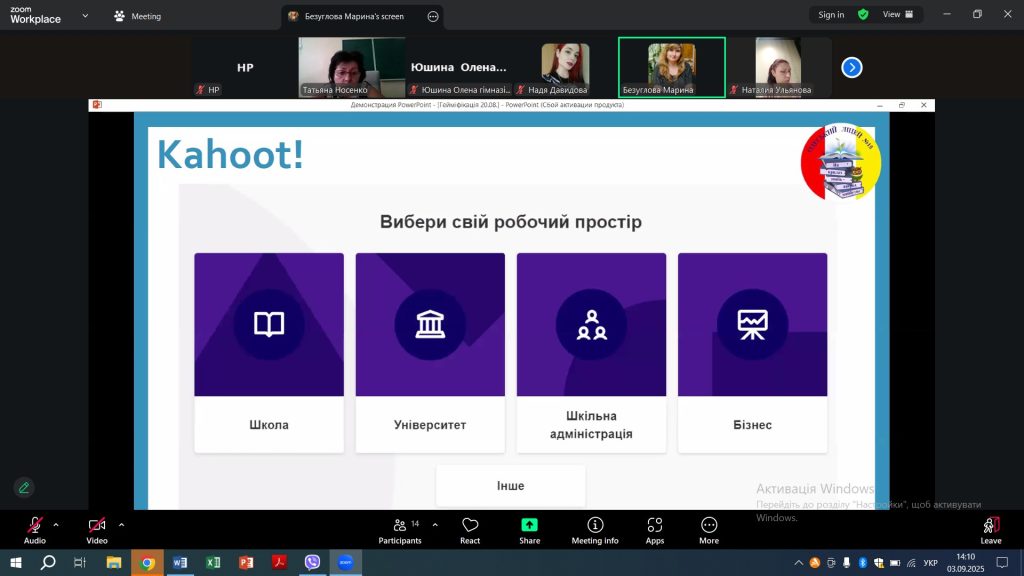Open PowerPoint from taskbar
Viewport: 1024px width, 576px height.
(246, 562)
